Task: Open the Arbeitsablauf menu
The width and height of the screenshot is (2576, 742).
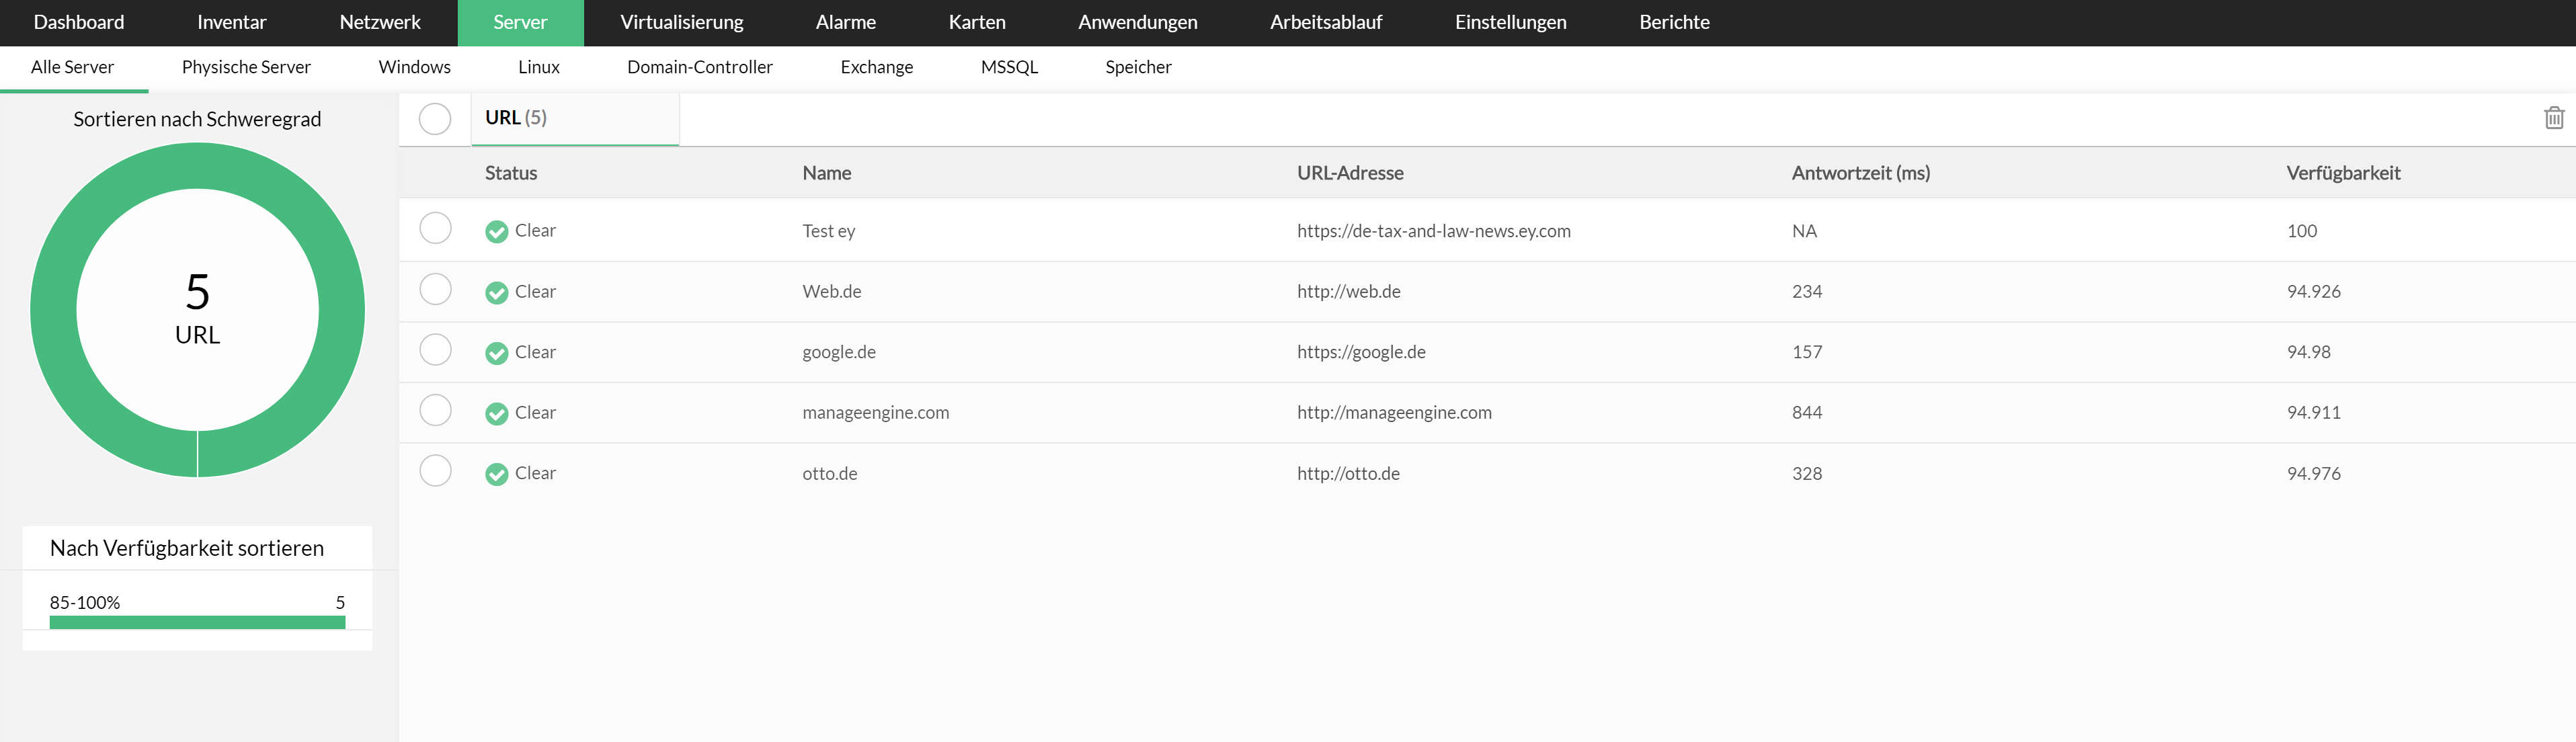Action: (1326, 22)
